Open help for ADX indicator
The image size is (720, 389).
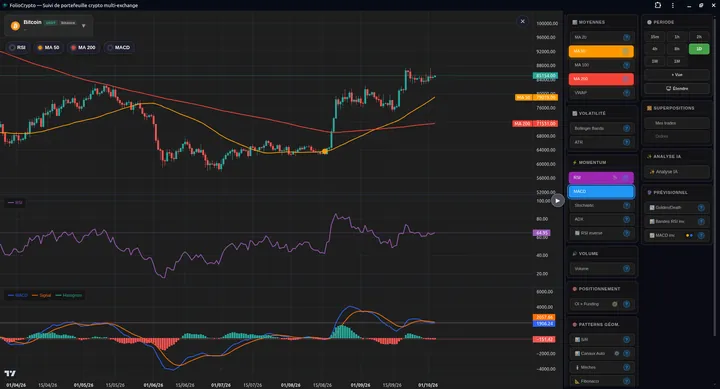(626, 220)
